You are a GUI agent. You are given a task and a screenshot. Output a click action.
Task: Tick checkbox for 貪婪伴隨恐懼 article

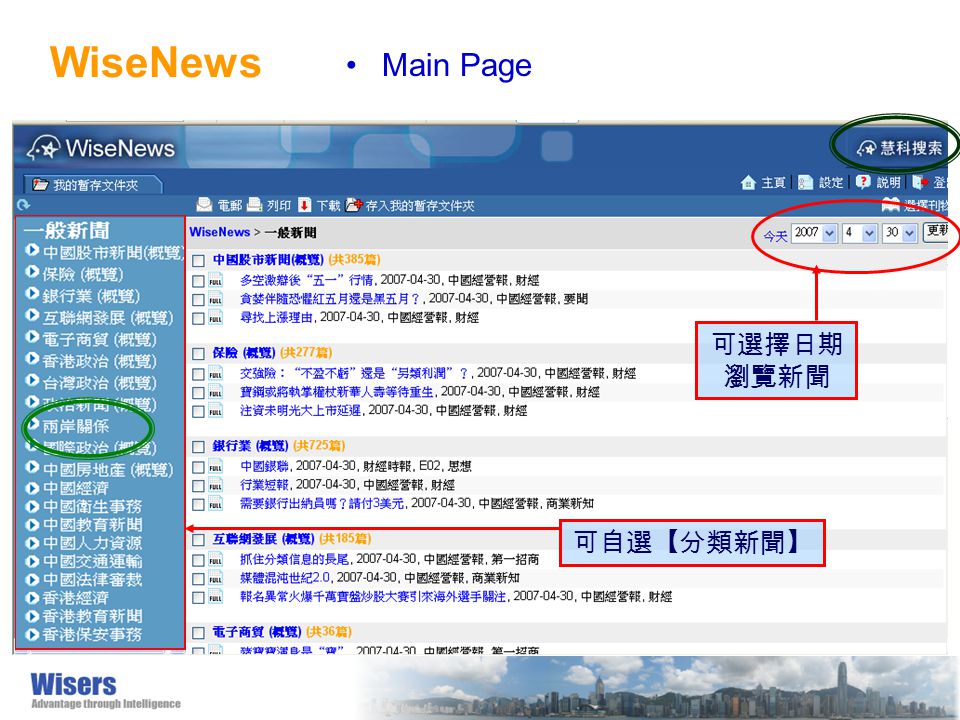click(x=198, y=299)
